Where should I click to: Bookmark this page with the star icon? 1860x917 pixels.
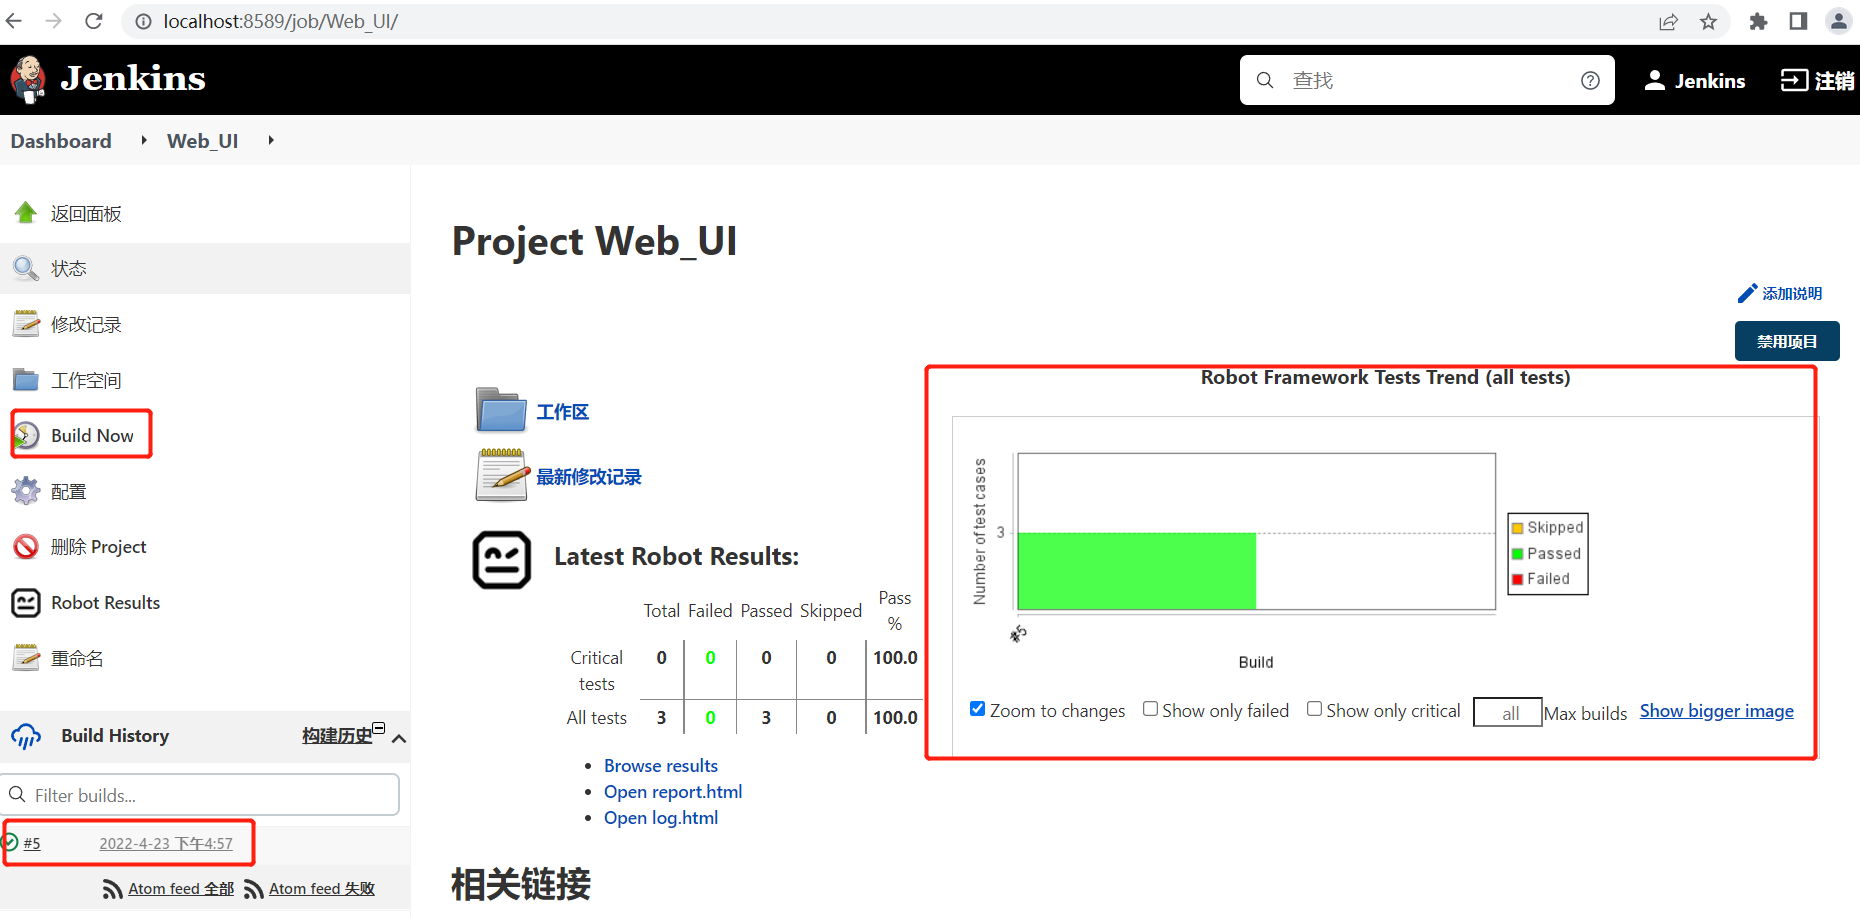[1708, 21]
